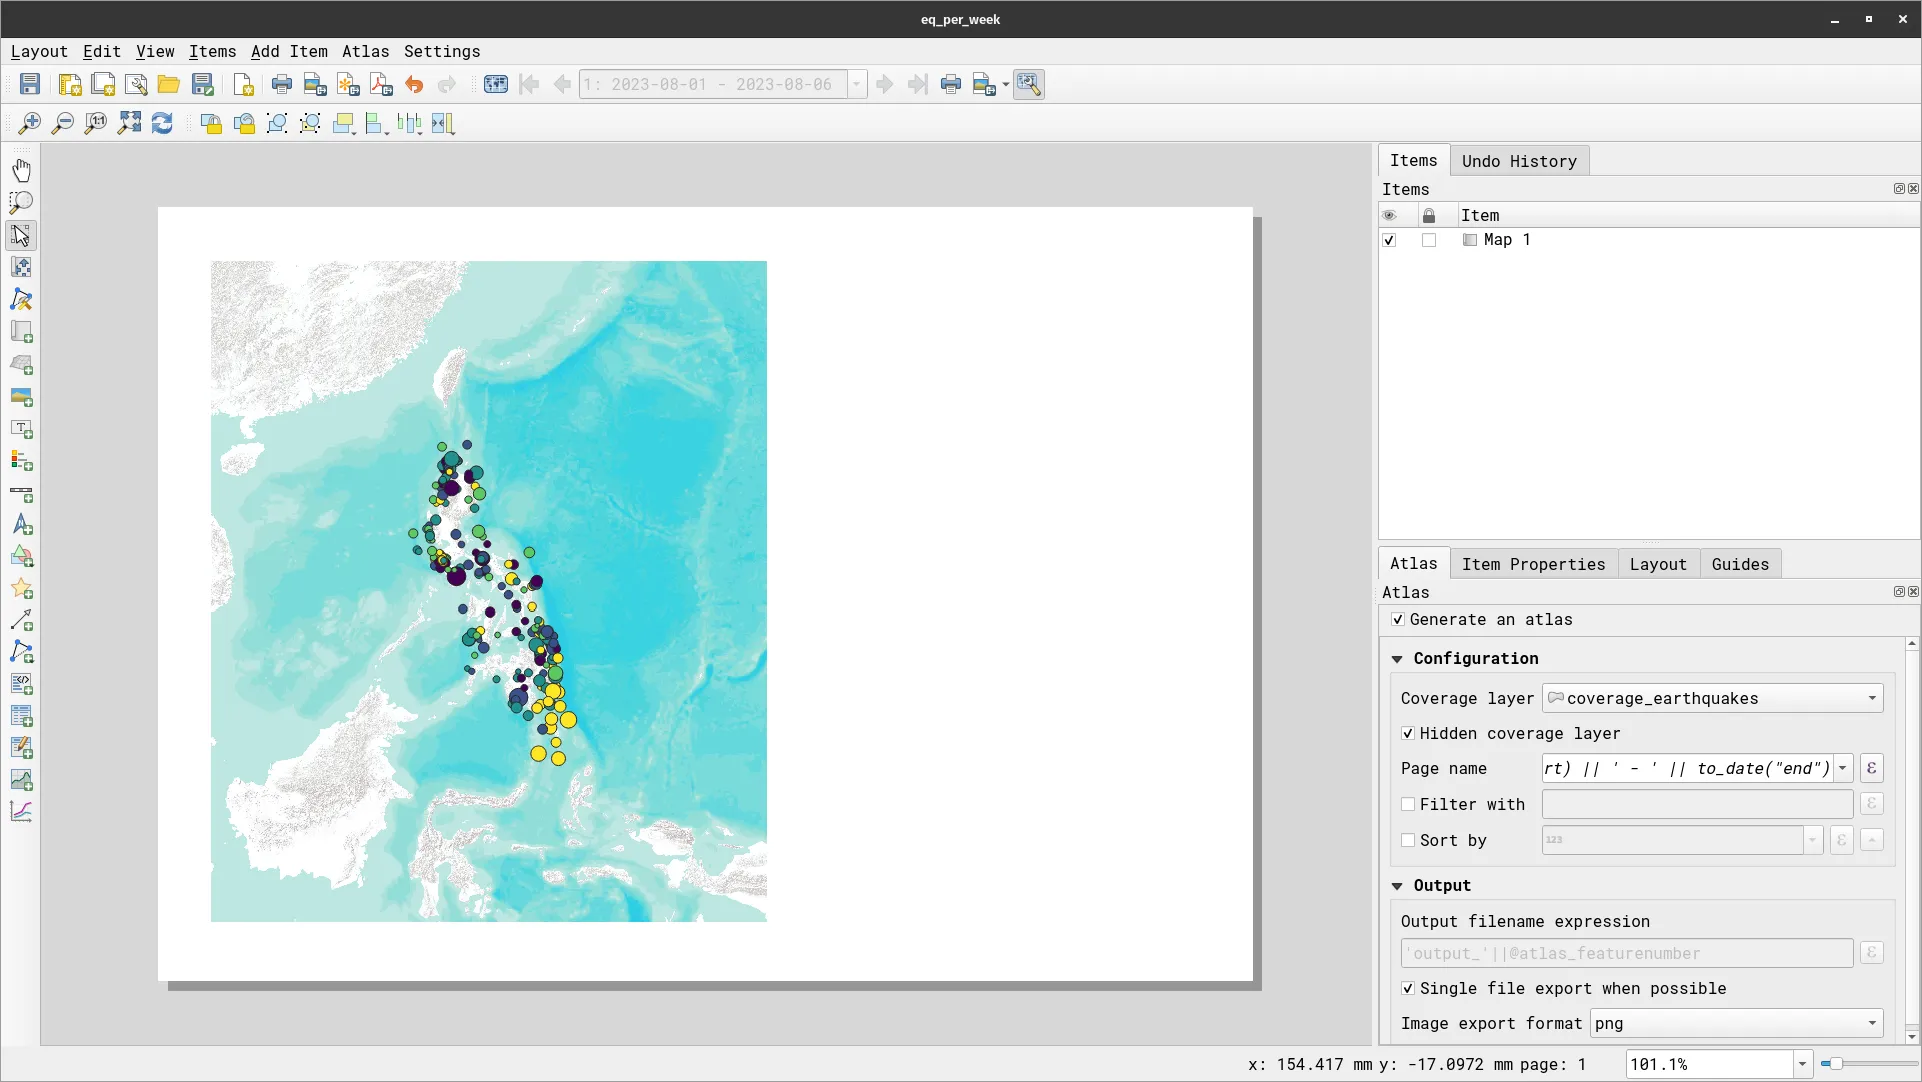Collapse the Configuration section
This screenshot has width=1922, height=1082.
point(1397,658)
